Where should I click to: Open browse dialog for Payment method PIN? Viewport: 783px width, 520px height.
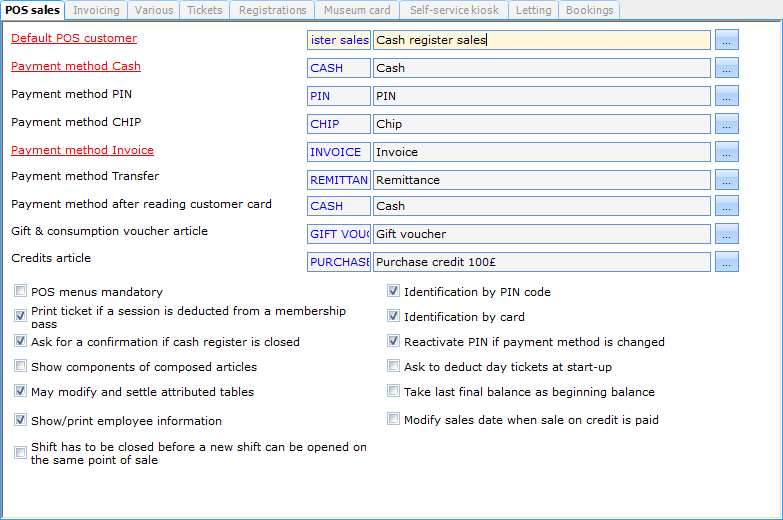tap(727, 96)
